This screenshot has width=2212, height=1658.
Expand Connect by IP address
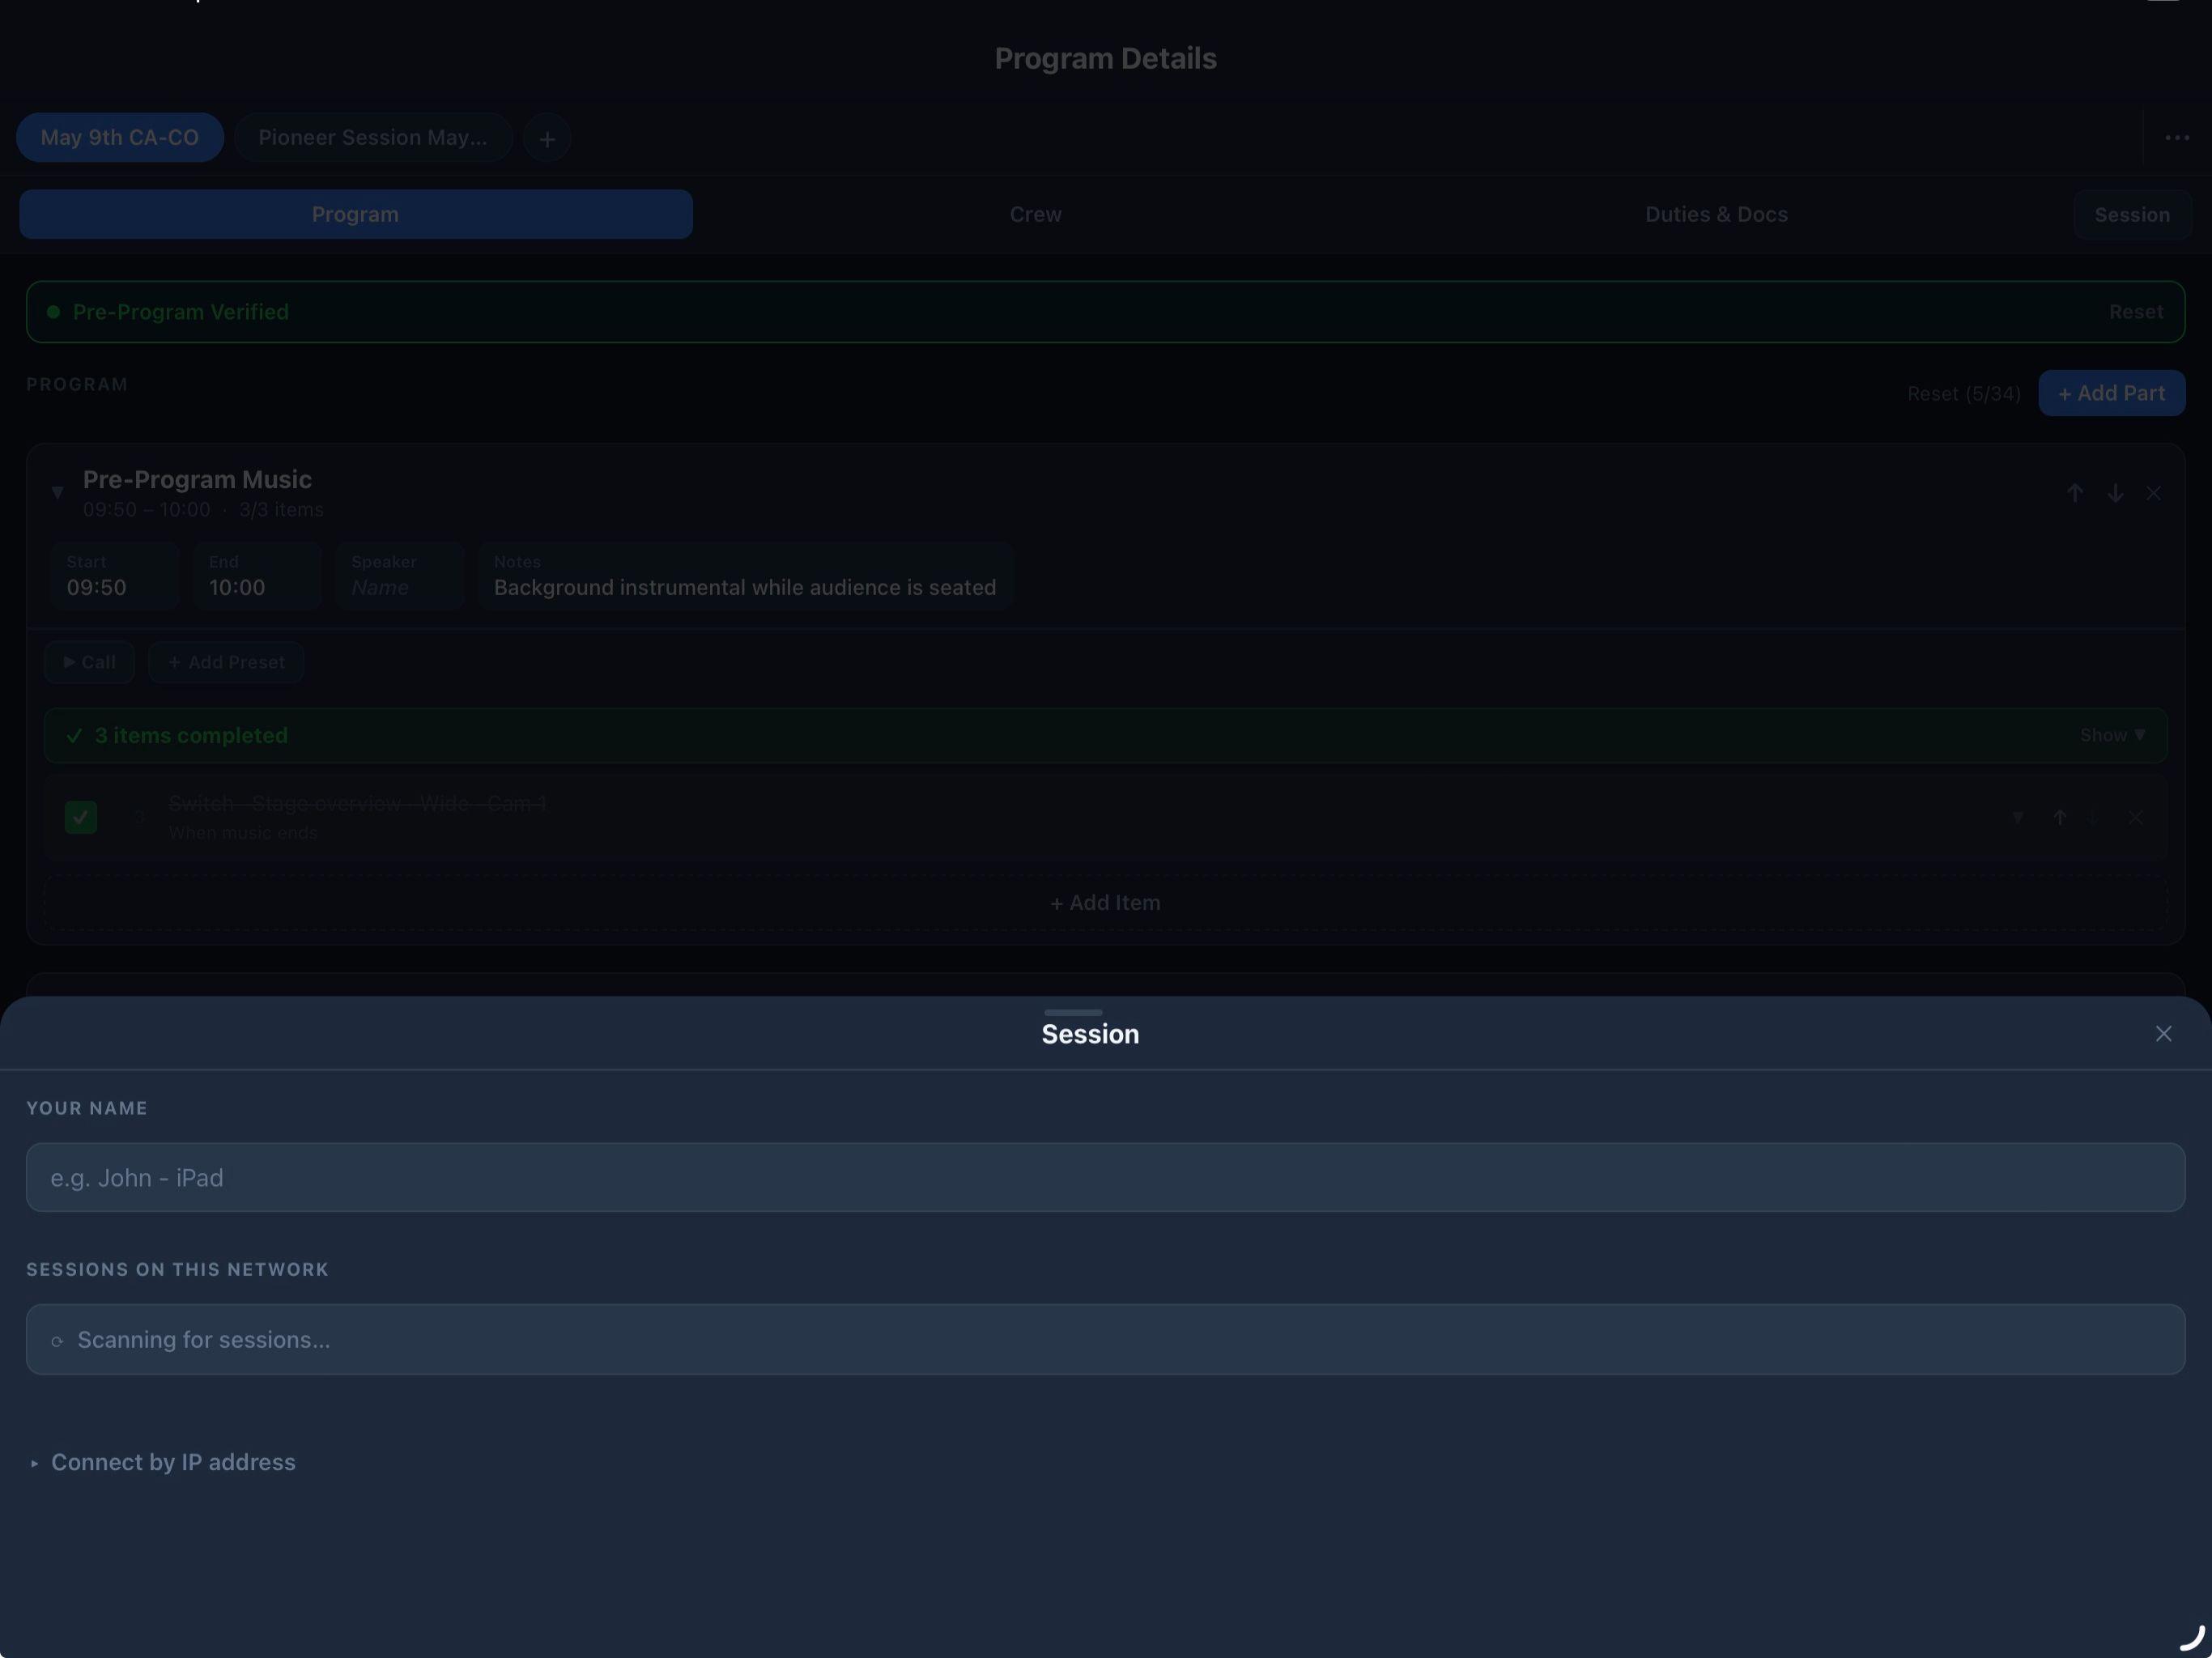(x=163, y=1462)
